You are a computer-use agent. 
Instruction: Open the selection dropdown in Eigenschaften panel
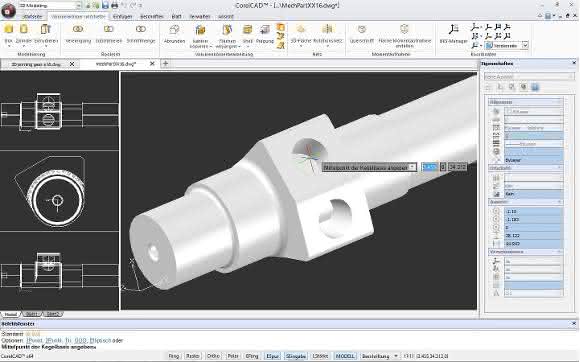(x=529, y=77)
